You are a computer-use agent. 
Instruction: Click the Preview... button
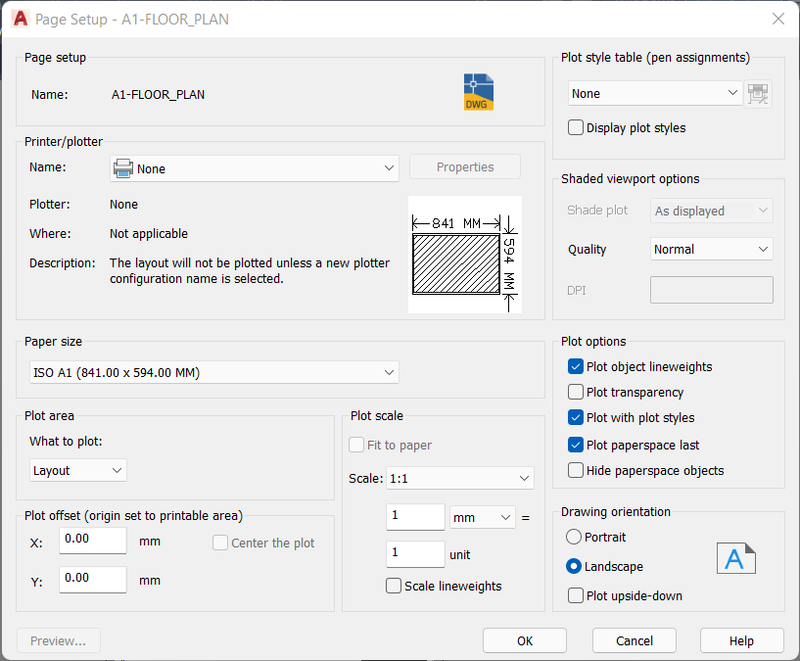[58, 641]
